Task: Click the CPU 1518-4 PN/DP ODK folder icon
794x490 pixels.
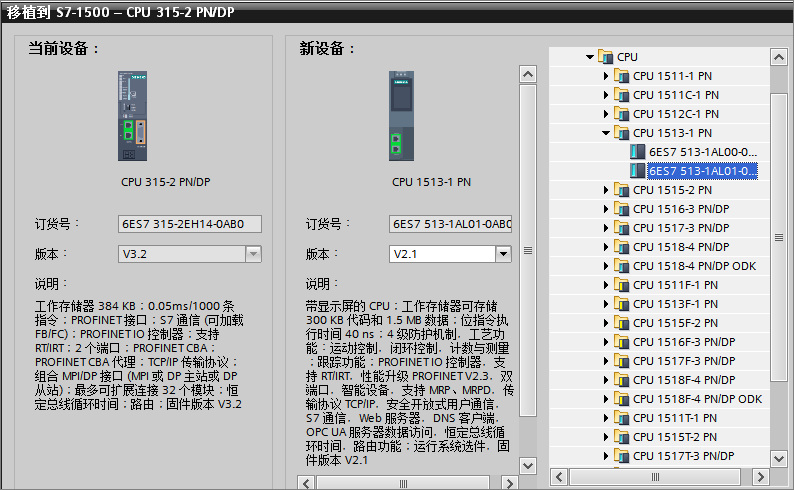Action: pyautogui.click(x=621, y=266)
